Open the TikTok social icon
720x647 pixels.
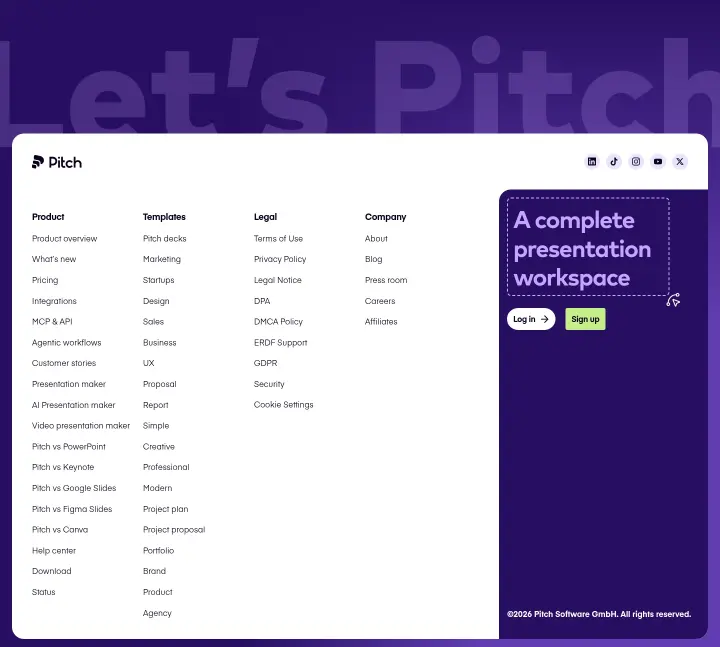point(614,162)
